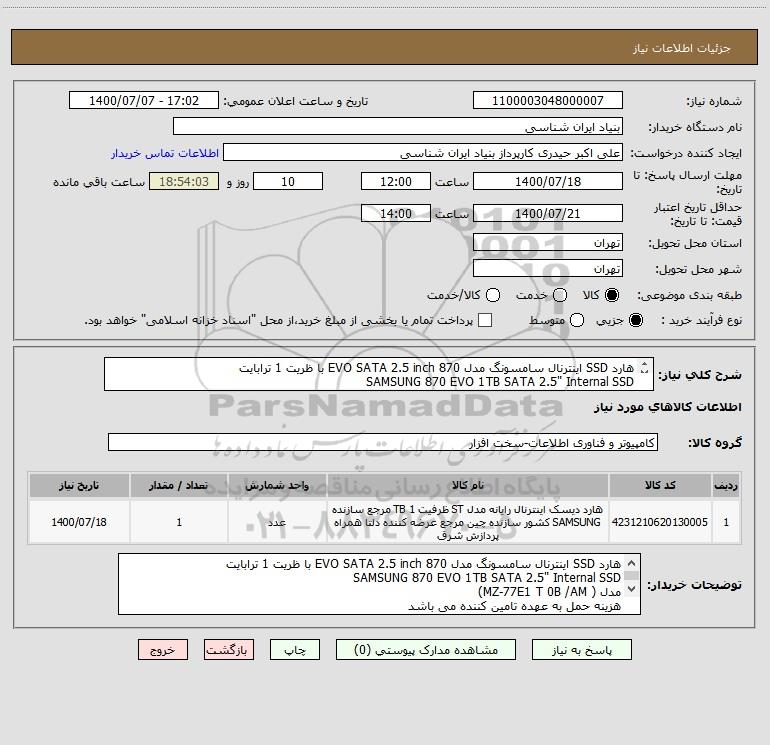Click scroll-up arrow in buyer notes box
This screenshot has width=770, height=745.
[x=632, y=563]
